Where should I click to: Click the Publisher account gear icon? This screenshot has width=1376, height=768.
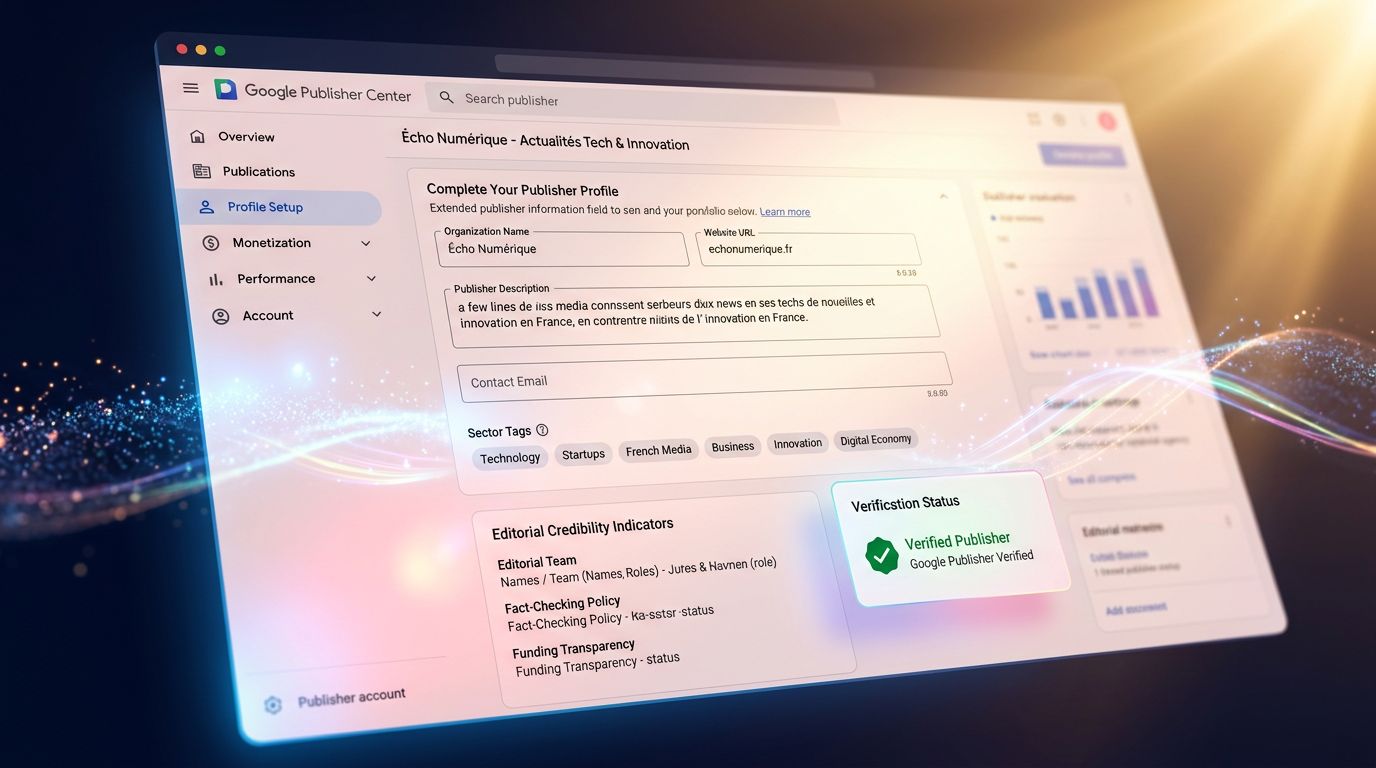click(273, 705)
